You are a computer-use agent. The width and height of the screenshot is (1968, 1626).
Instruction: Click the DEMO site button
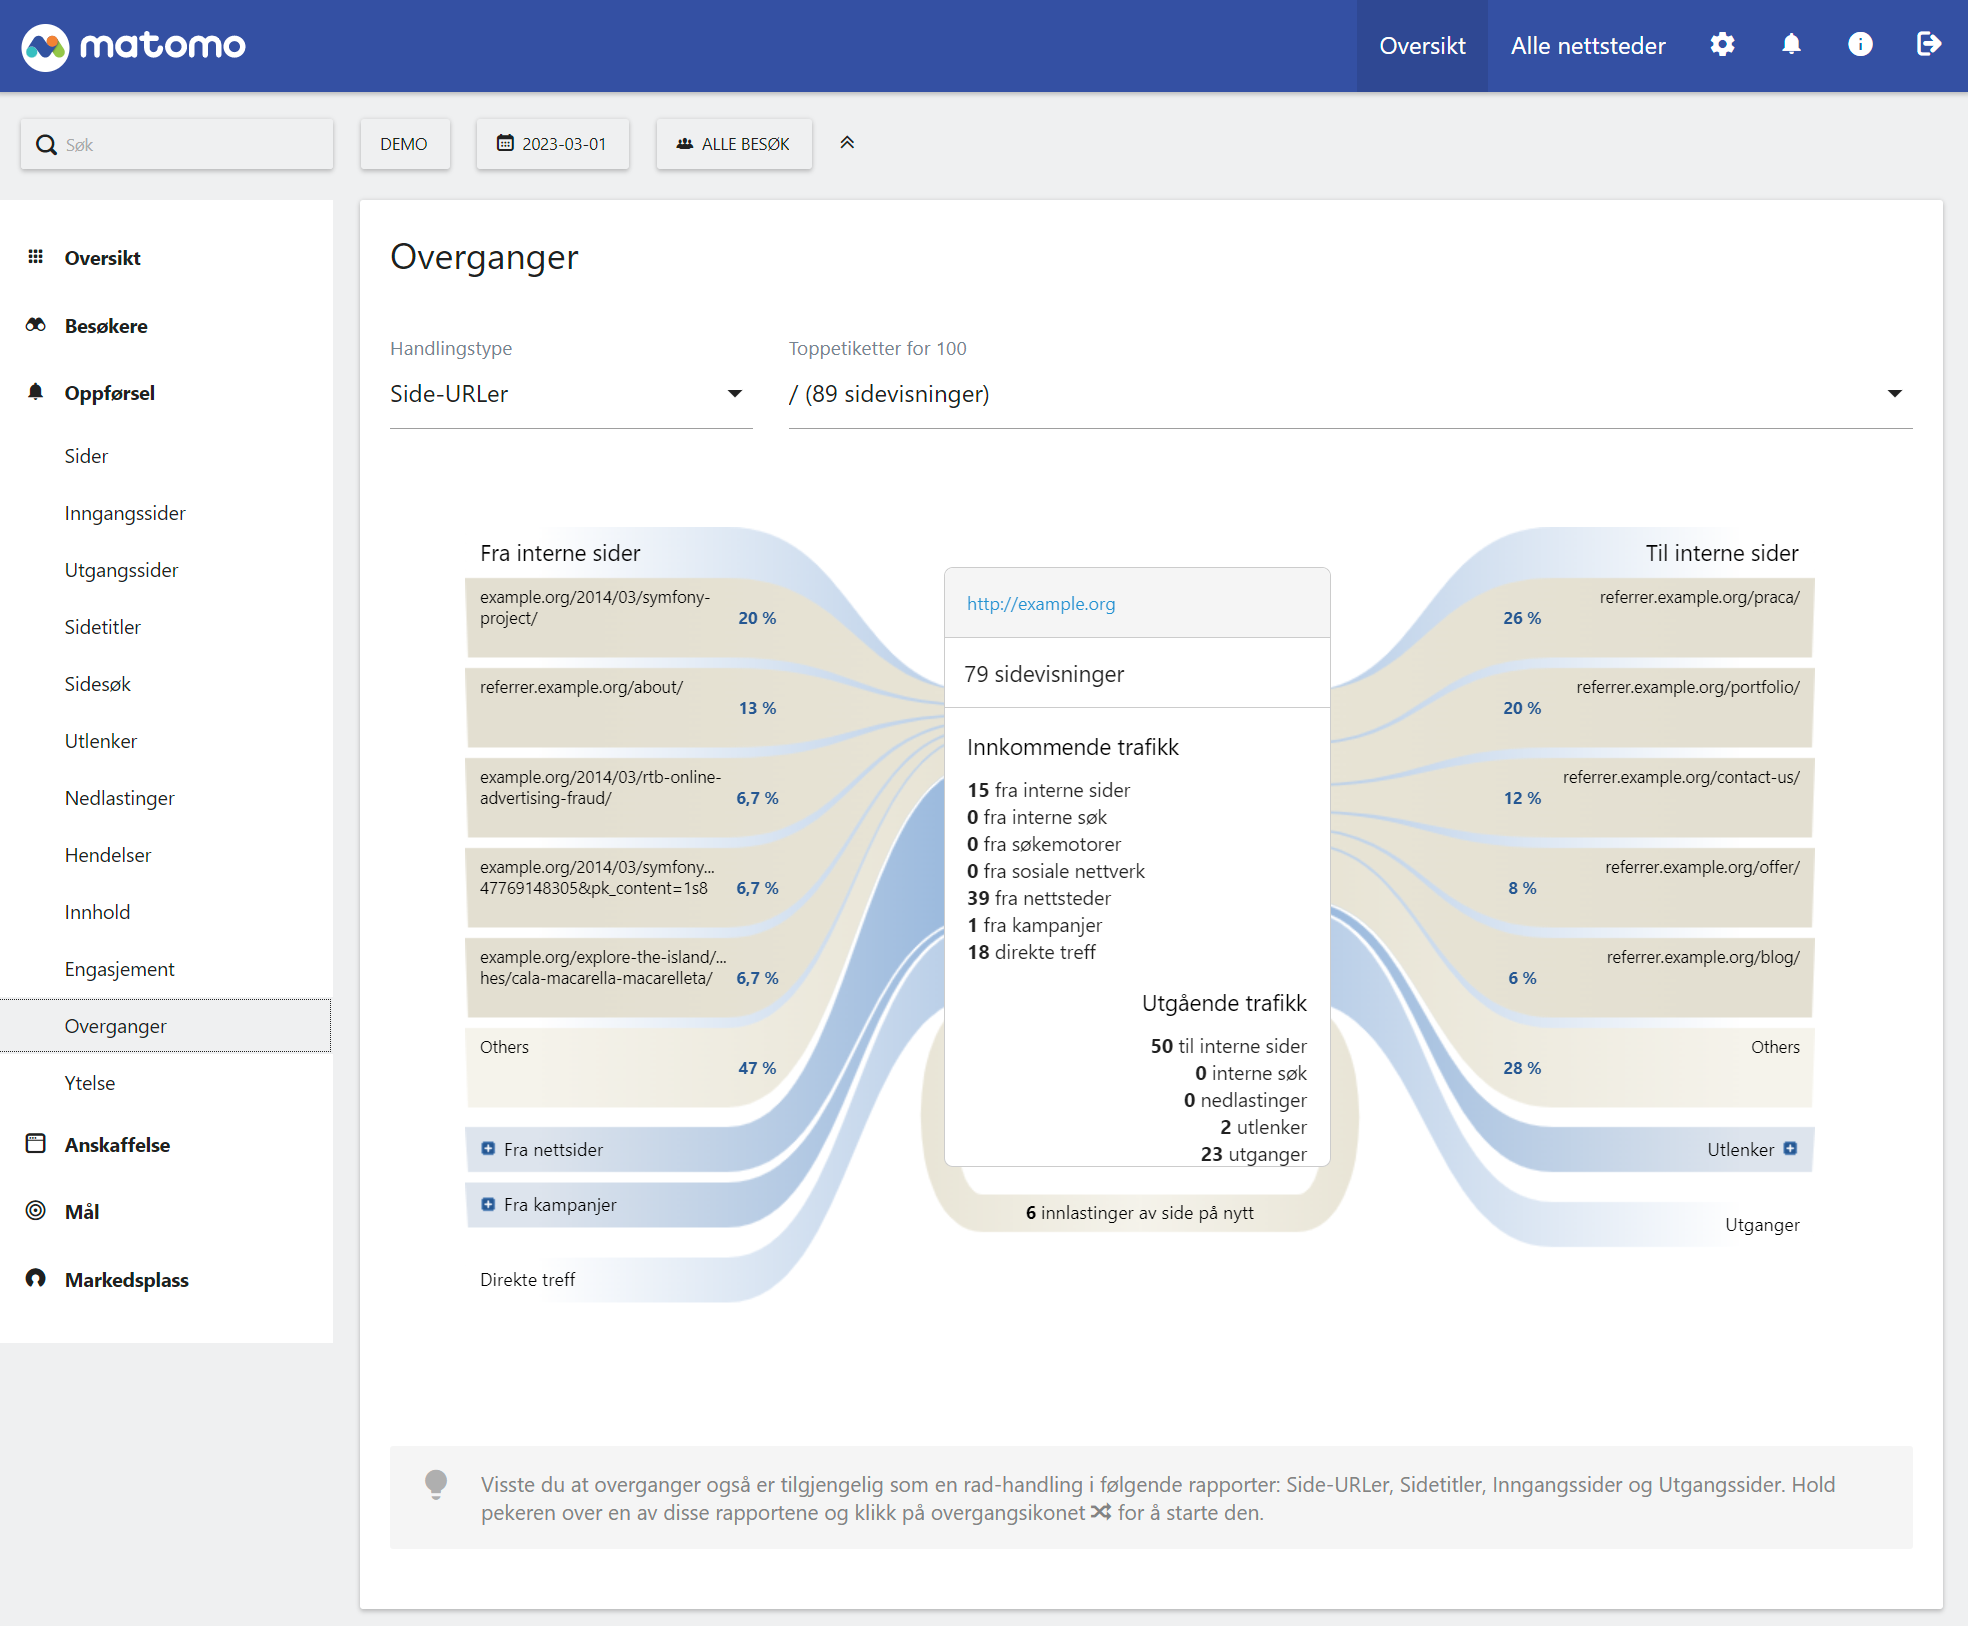(x=404, y=144)
